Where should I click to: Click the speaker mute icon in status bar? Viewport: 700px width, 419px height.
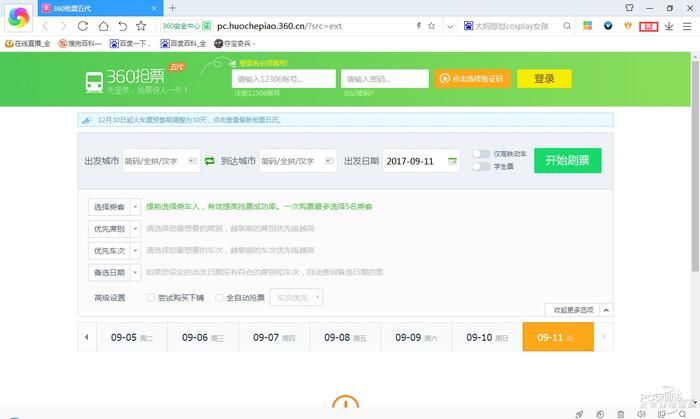tap(641, 415)
